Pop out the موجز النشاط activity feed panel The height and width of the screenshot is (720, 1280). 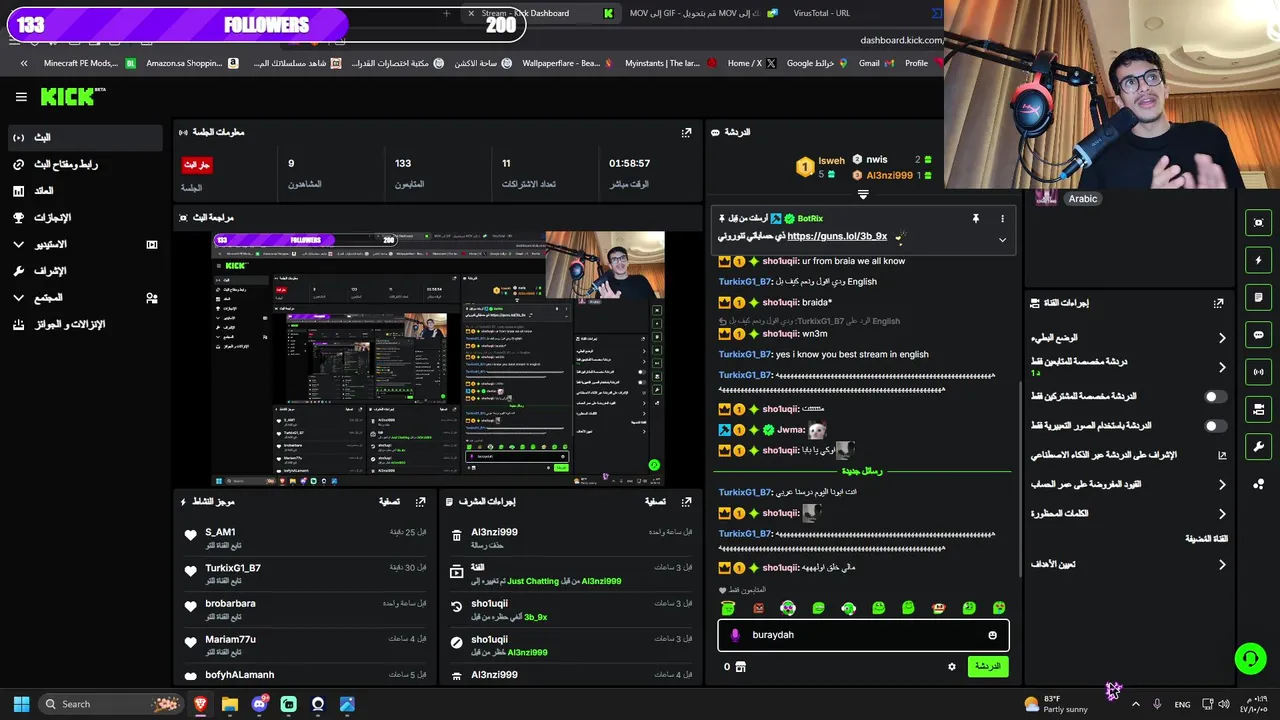[x=421, y=502]
